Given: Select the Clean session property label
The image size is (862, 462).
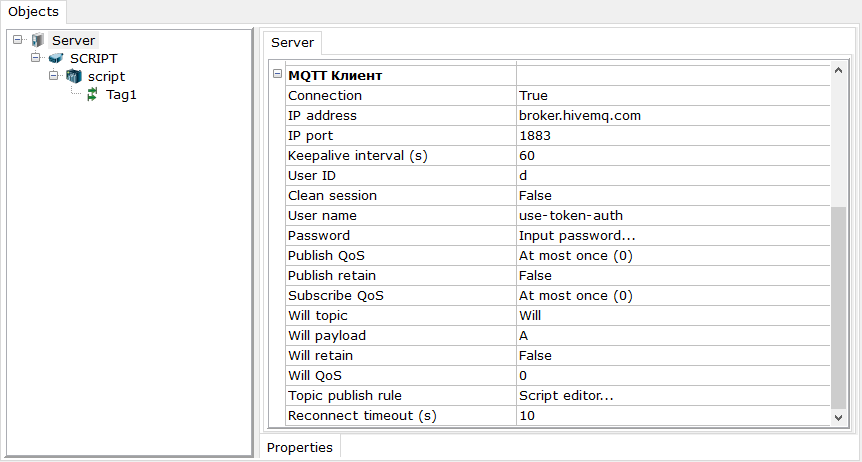Looking at the screenshot, I should coord(333,196).
